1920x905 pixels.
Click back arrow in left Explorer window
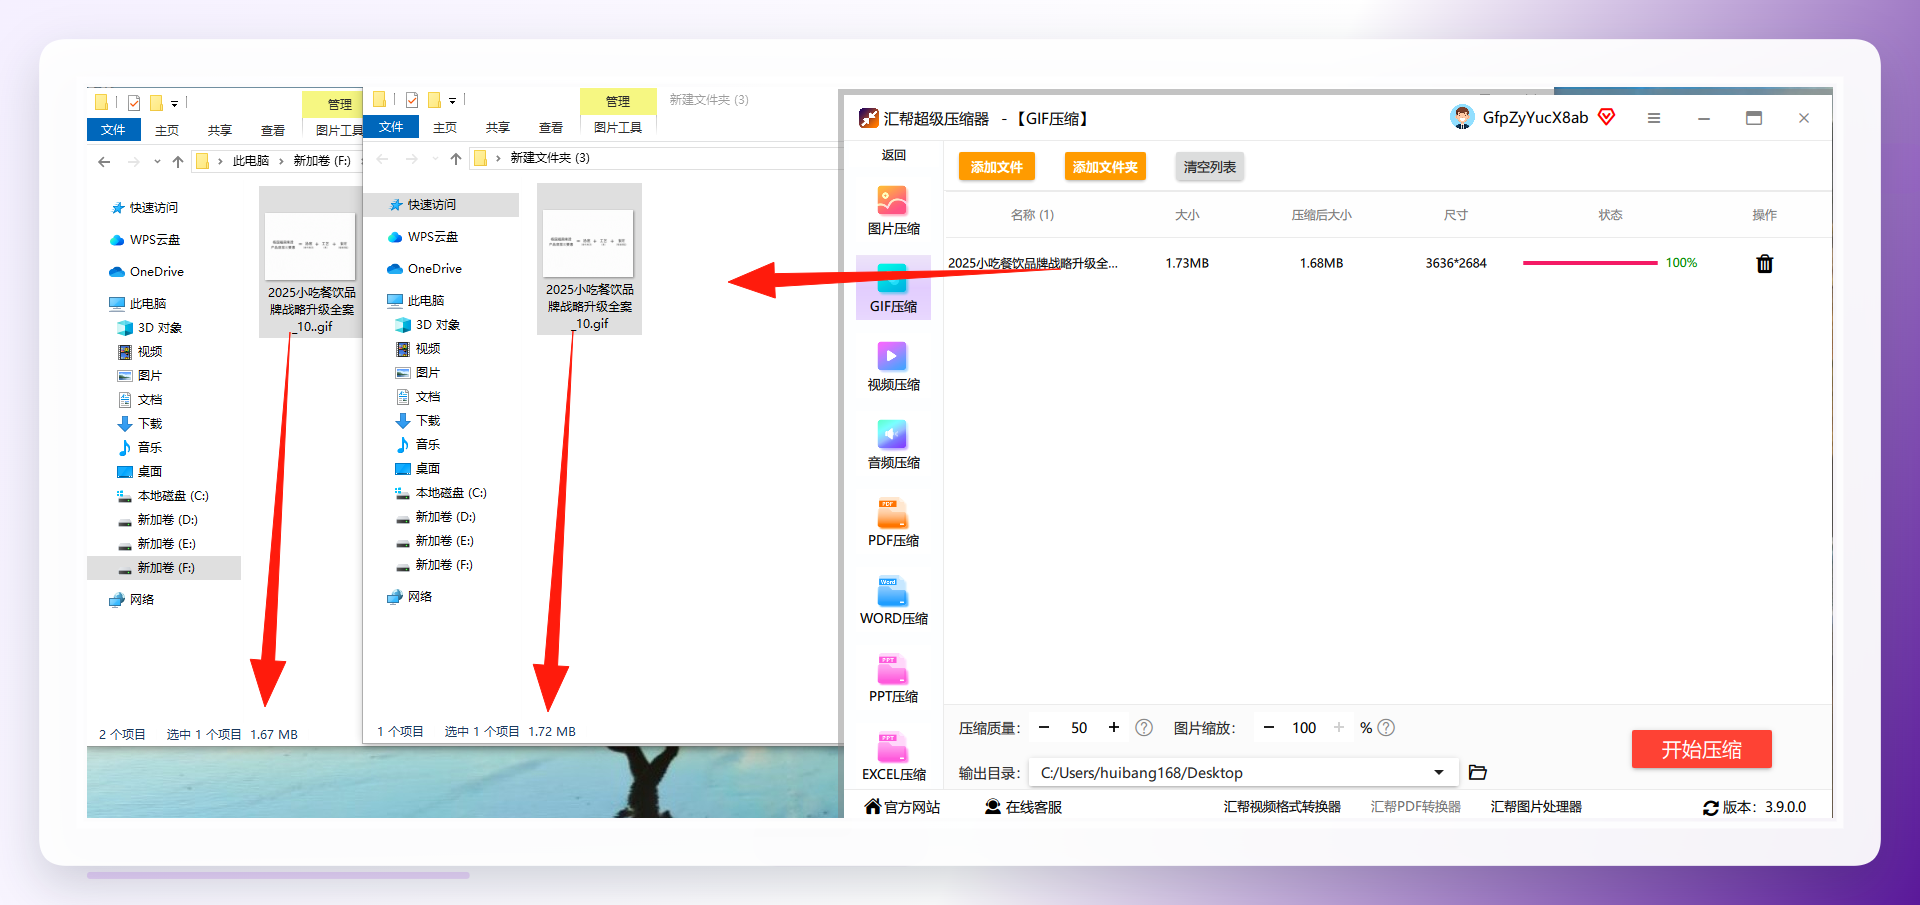(x=105, y=161)
